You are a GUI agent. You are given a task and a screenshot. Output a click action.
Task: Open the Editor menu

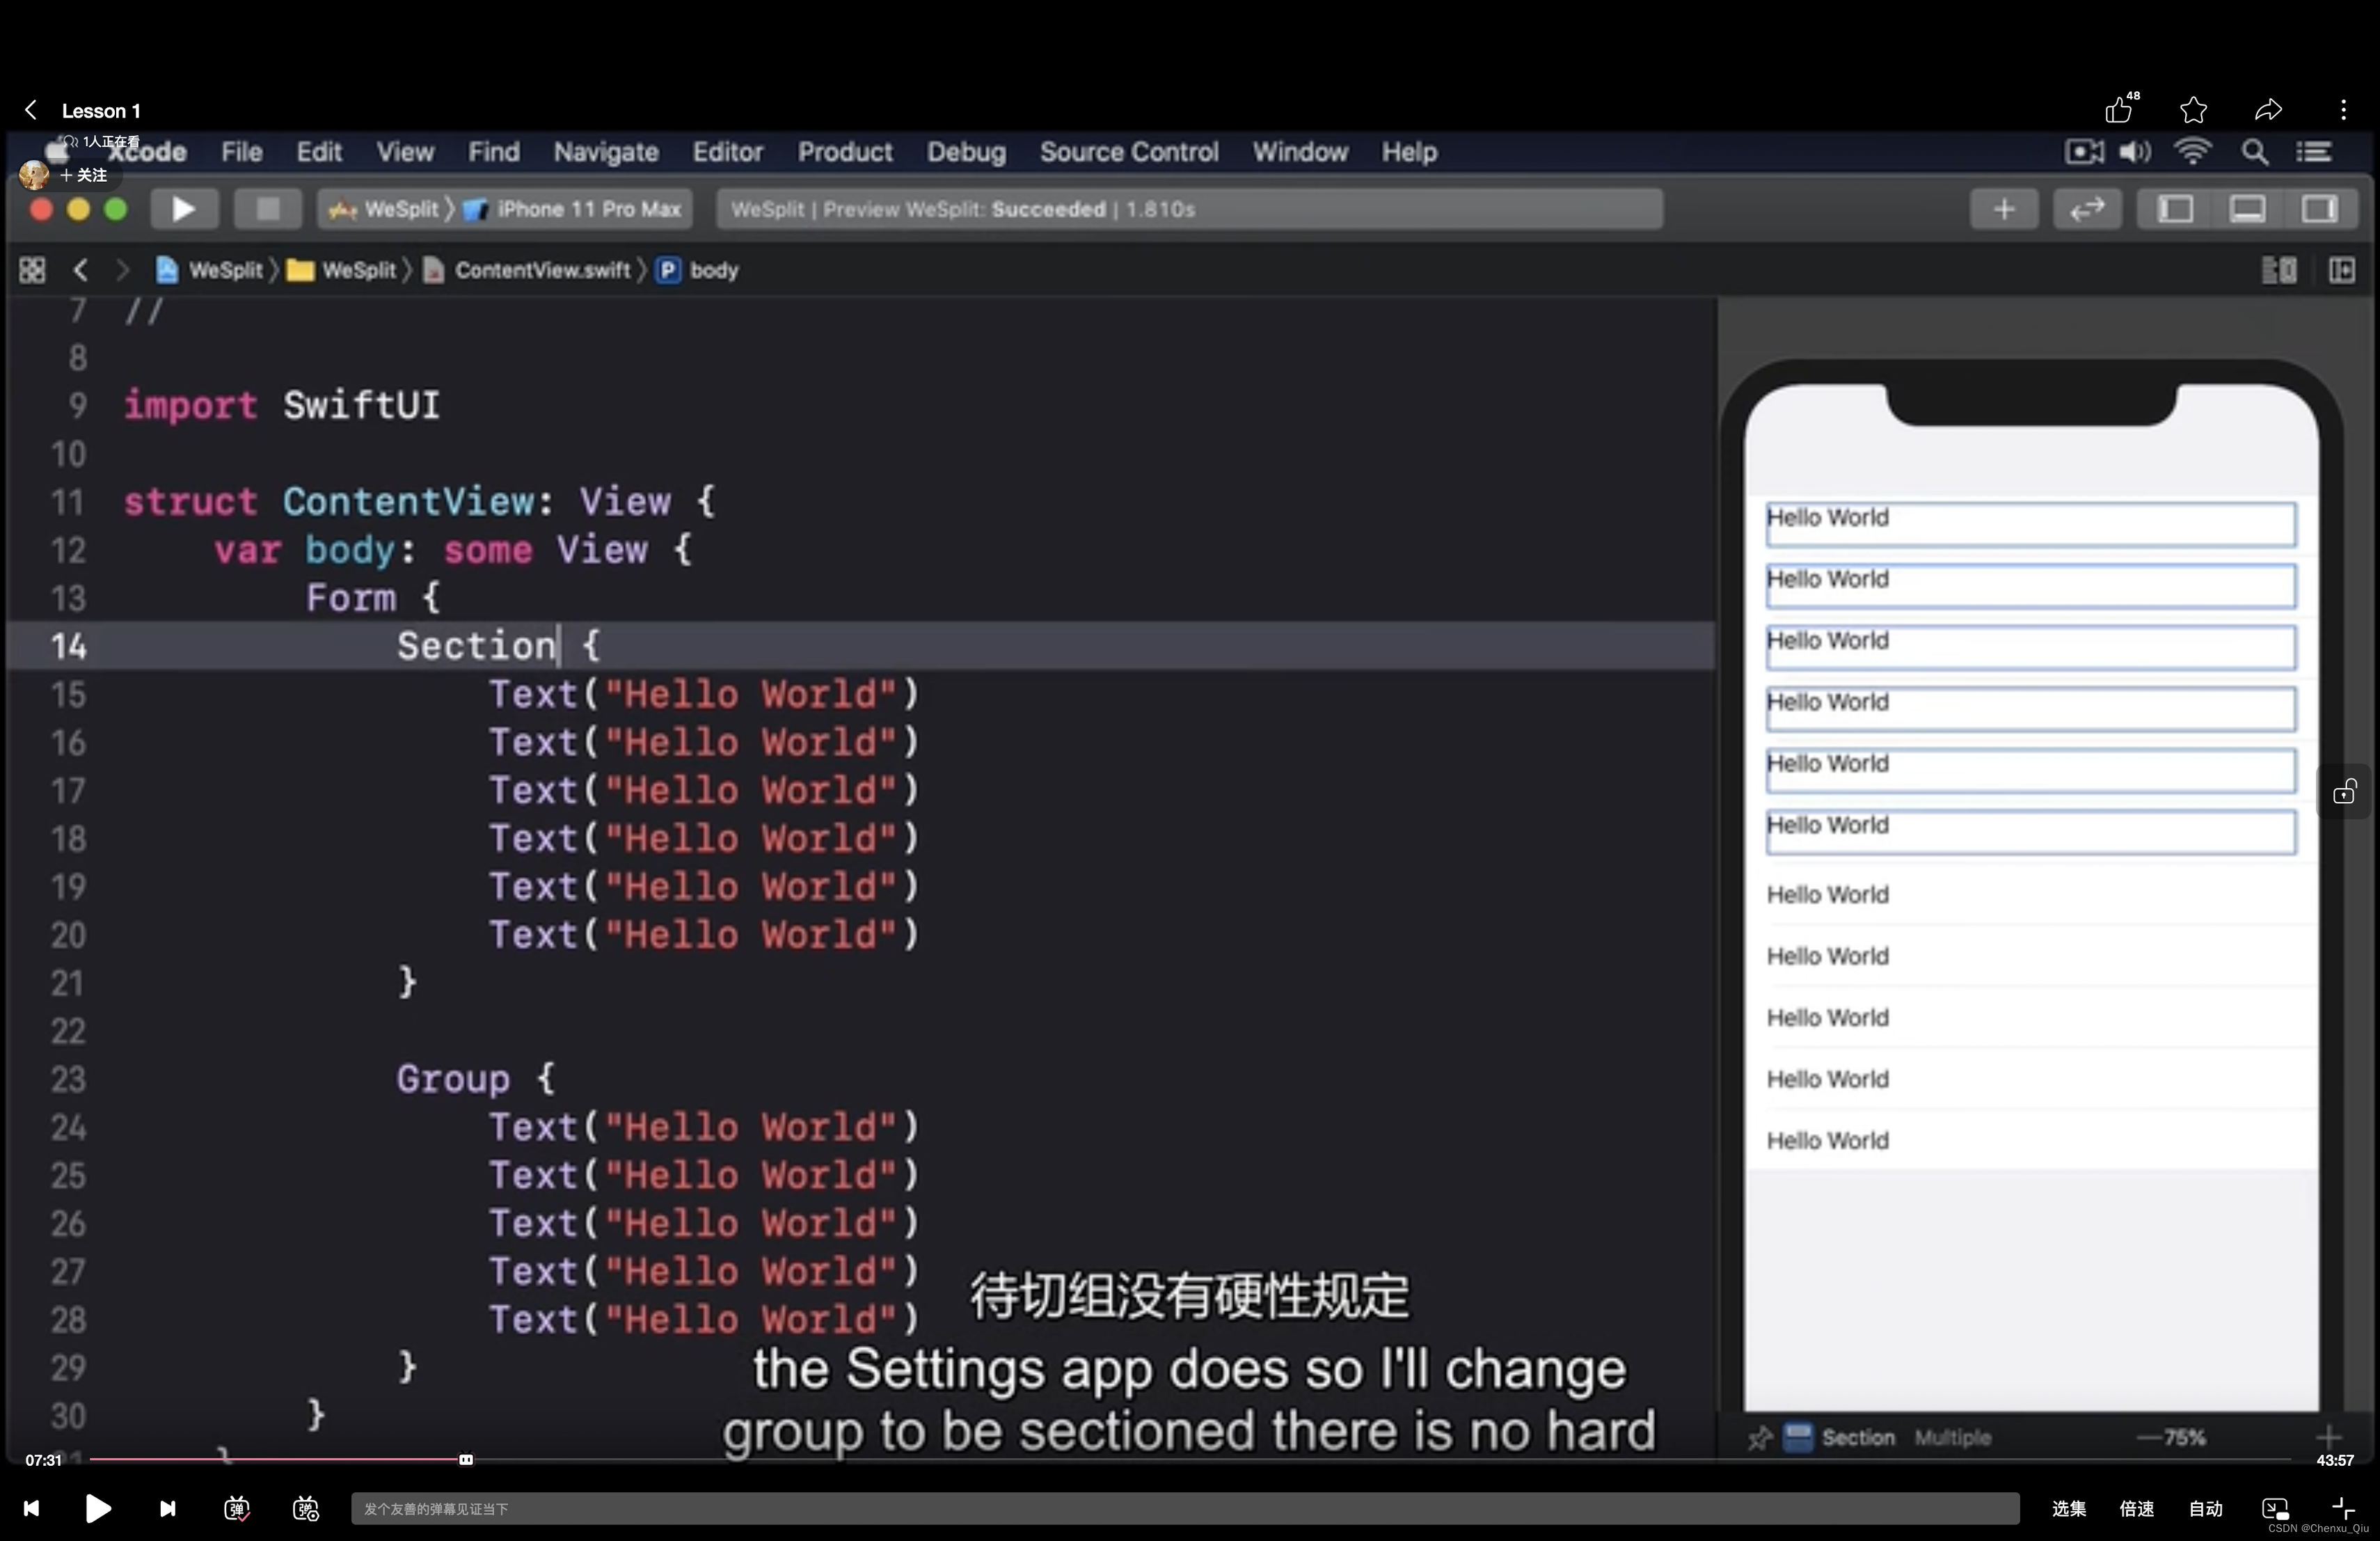point(727,151)
